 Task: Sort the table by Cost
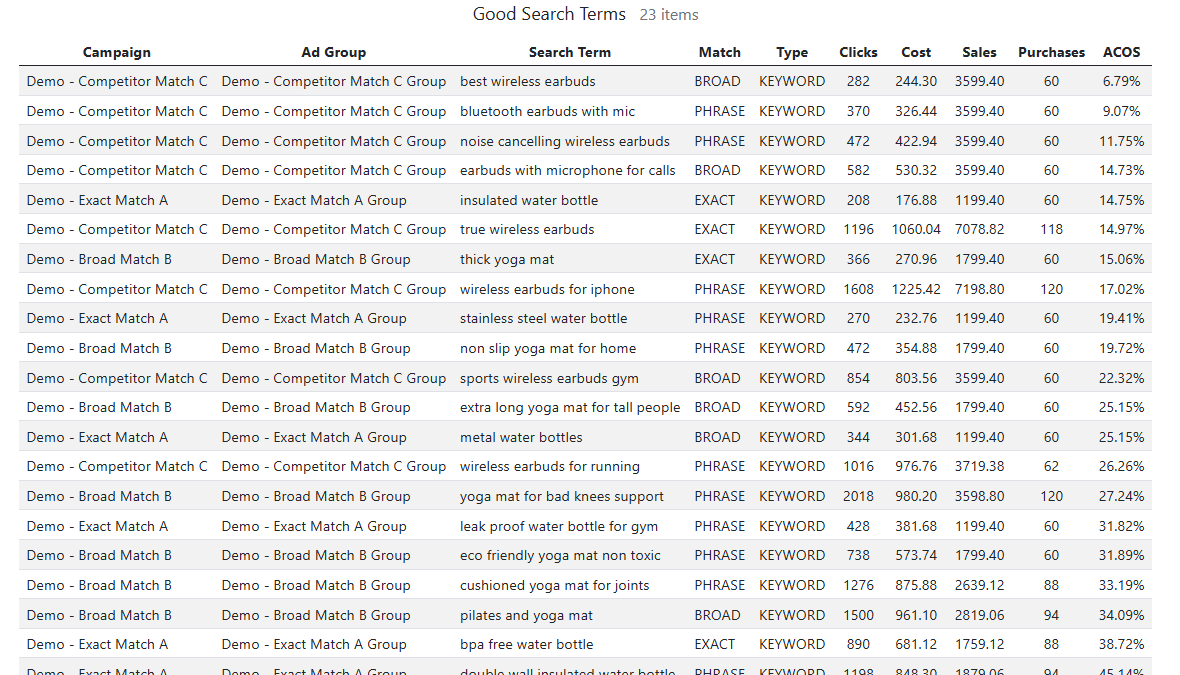[916, 52]
